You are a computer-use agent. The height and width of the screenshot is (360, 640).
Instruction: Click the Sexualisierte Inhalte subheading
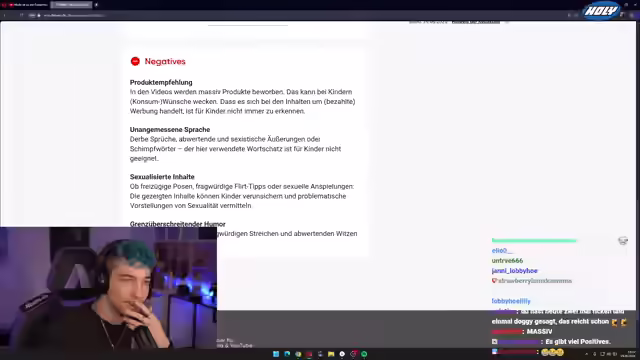point(162,177)
